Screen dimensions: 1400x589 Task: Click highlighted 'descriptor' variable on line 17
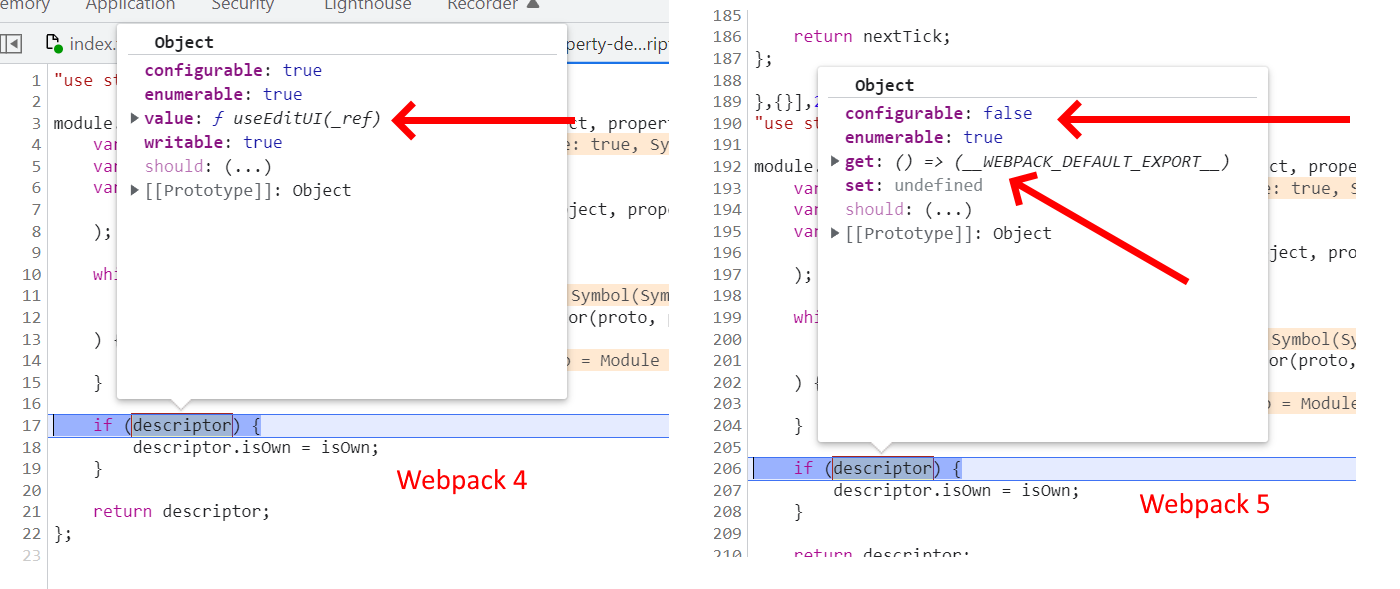pos(182,425)
